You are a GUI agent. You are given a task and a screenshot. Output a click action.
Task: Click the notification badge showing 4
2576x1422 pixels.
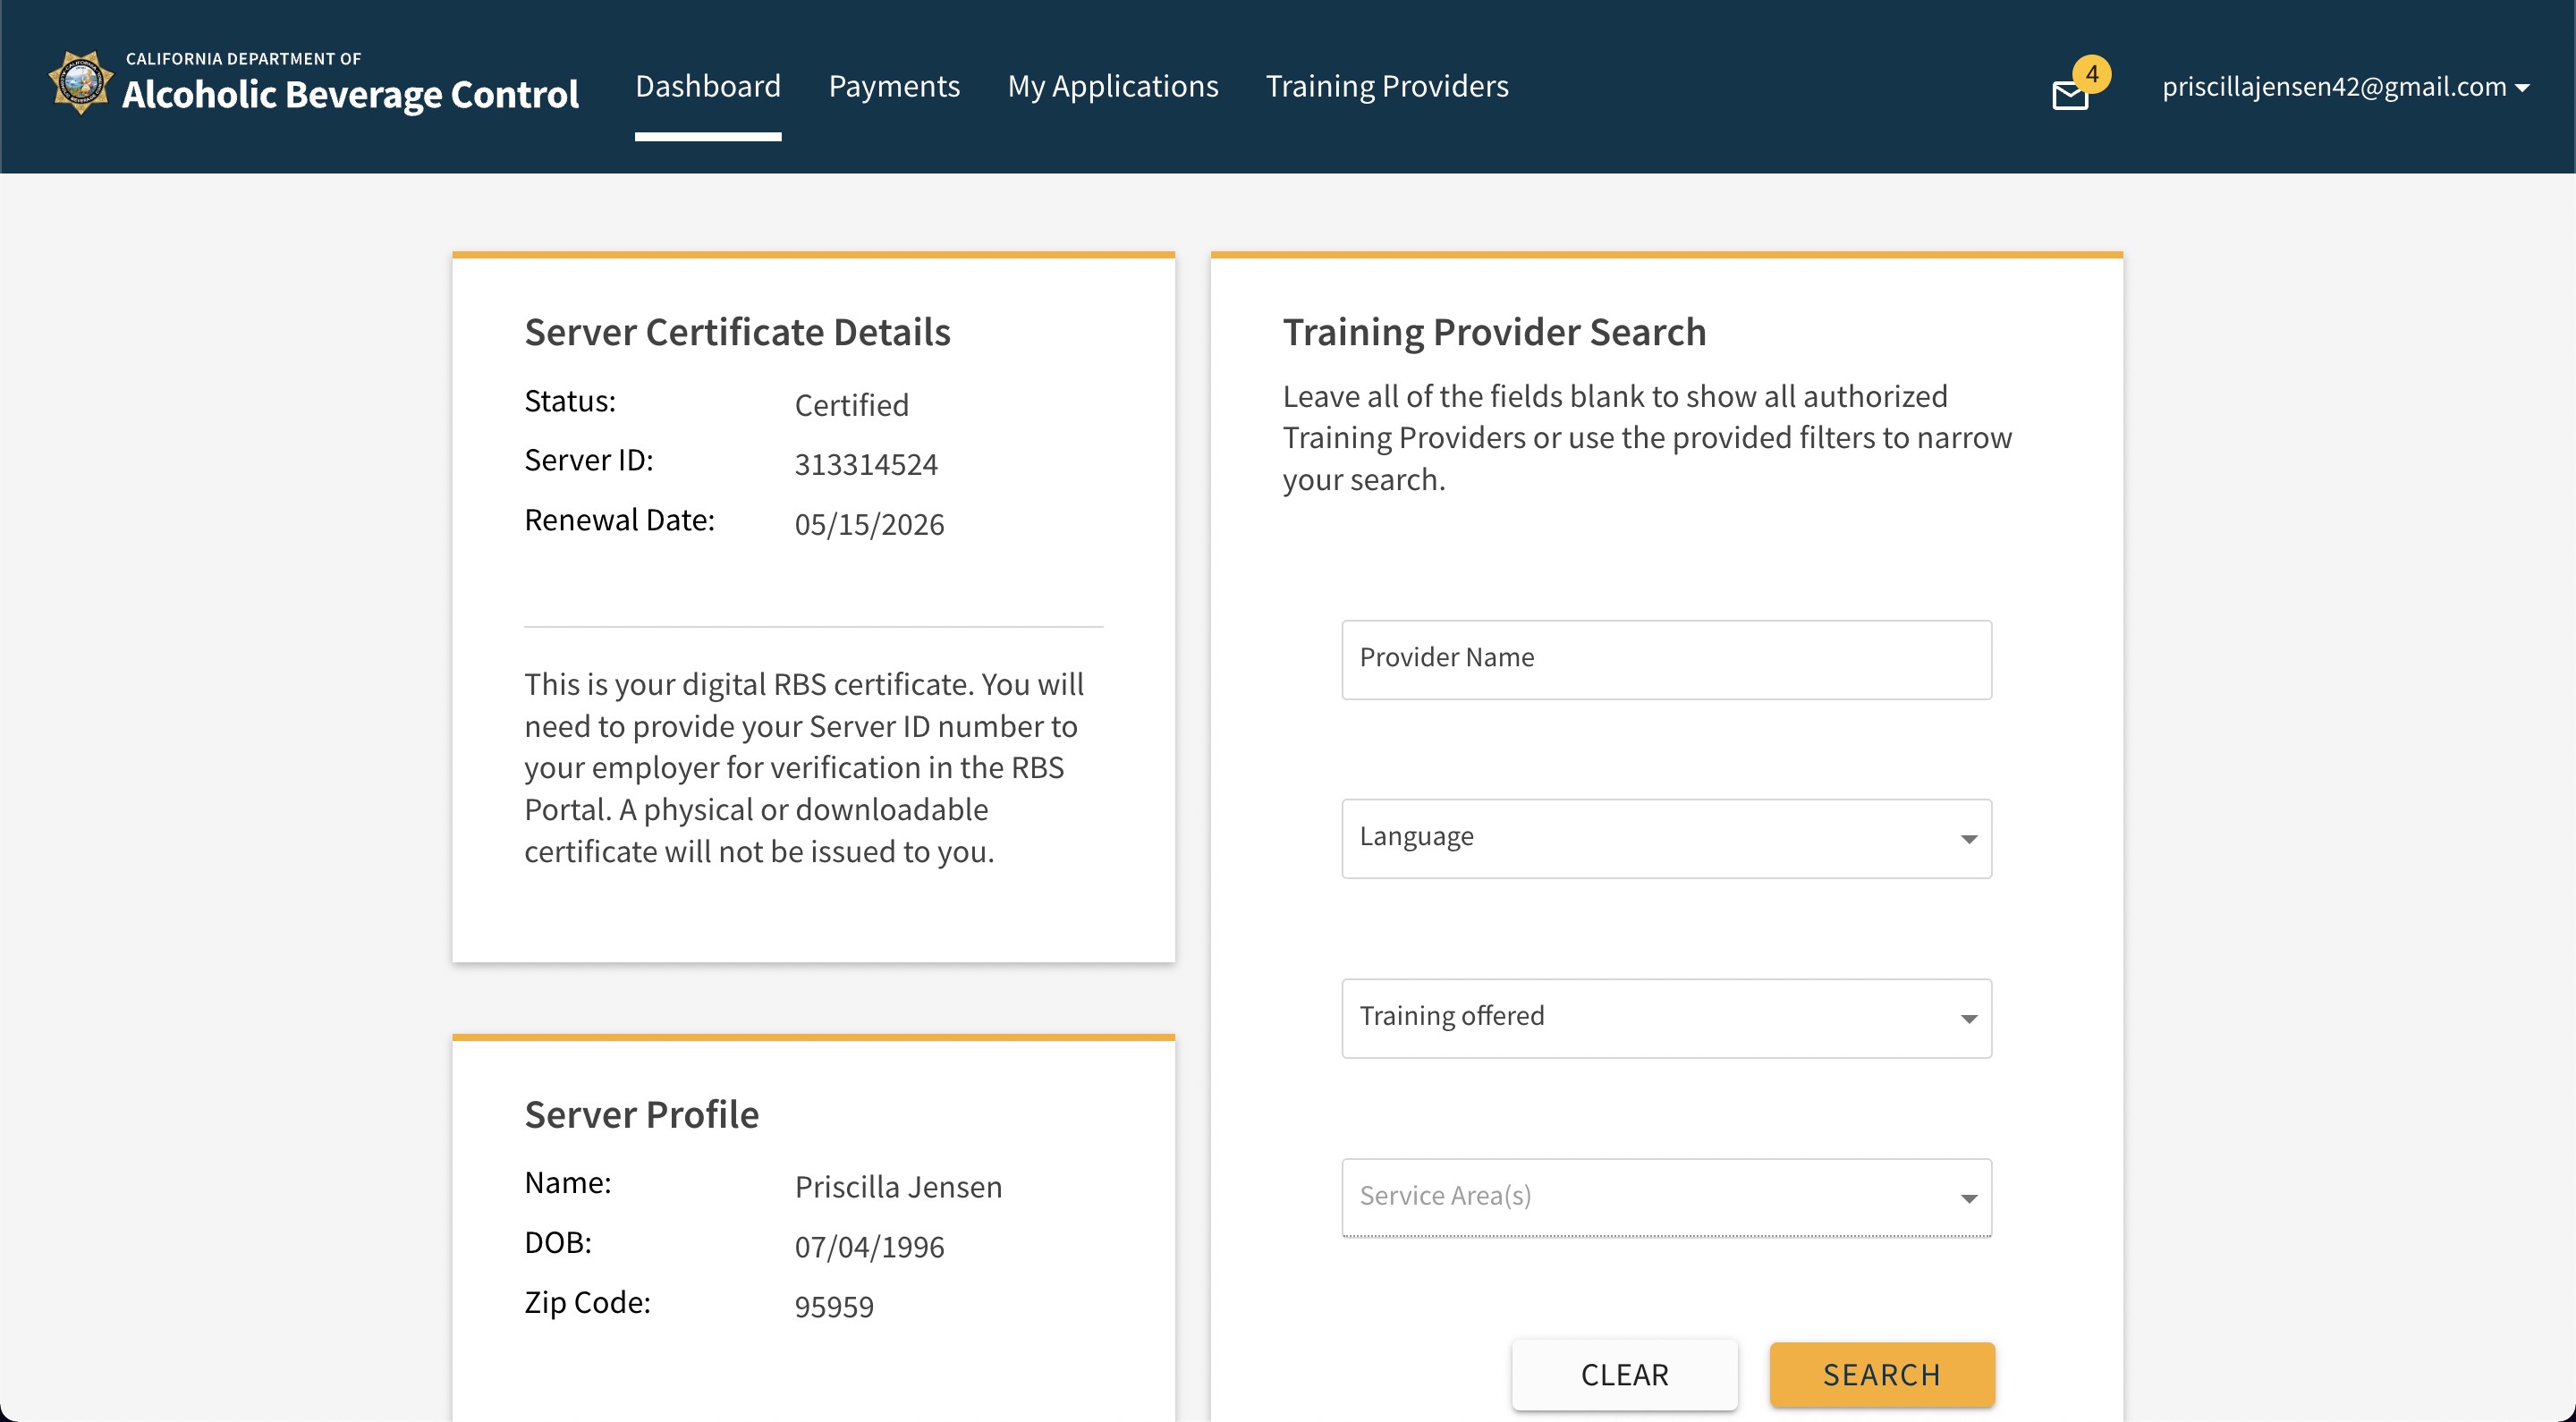2091,74
